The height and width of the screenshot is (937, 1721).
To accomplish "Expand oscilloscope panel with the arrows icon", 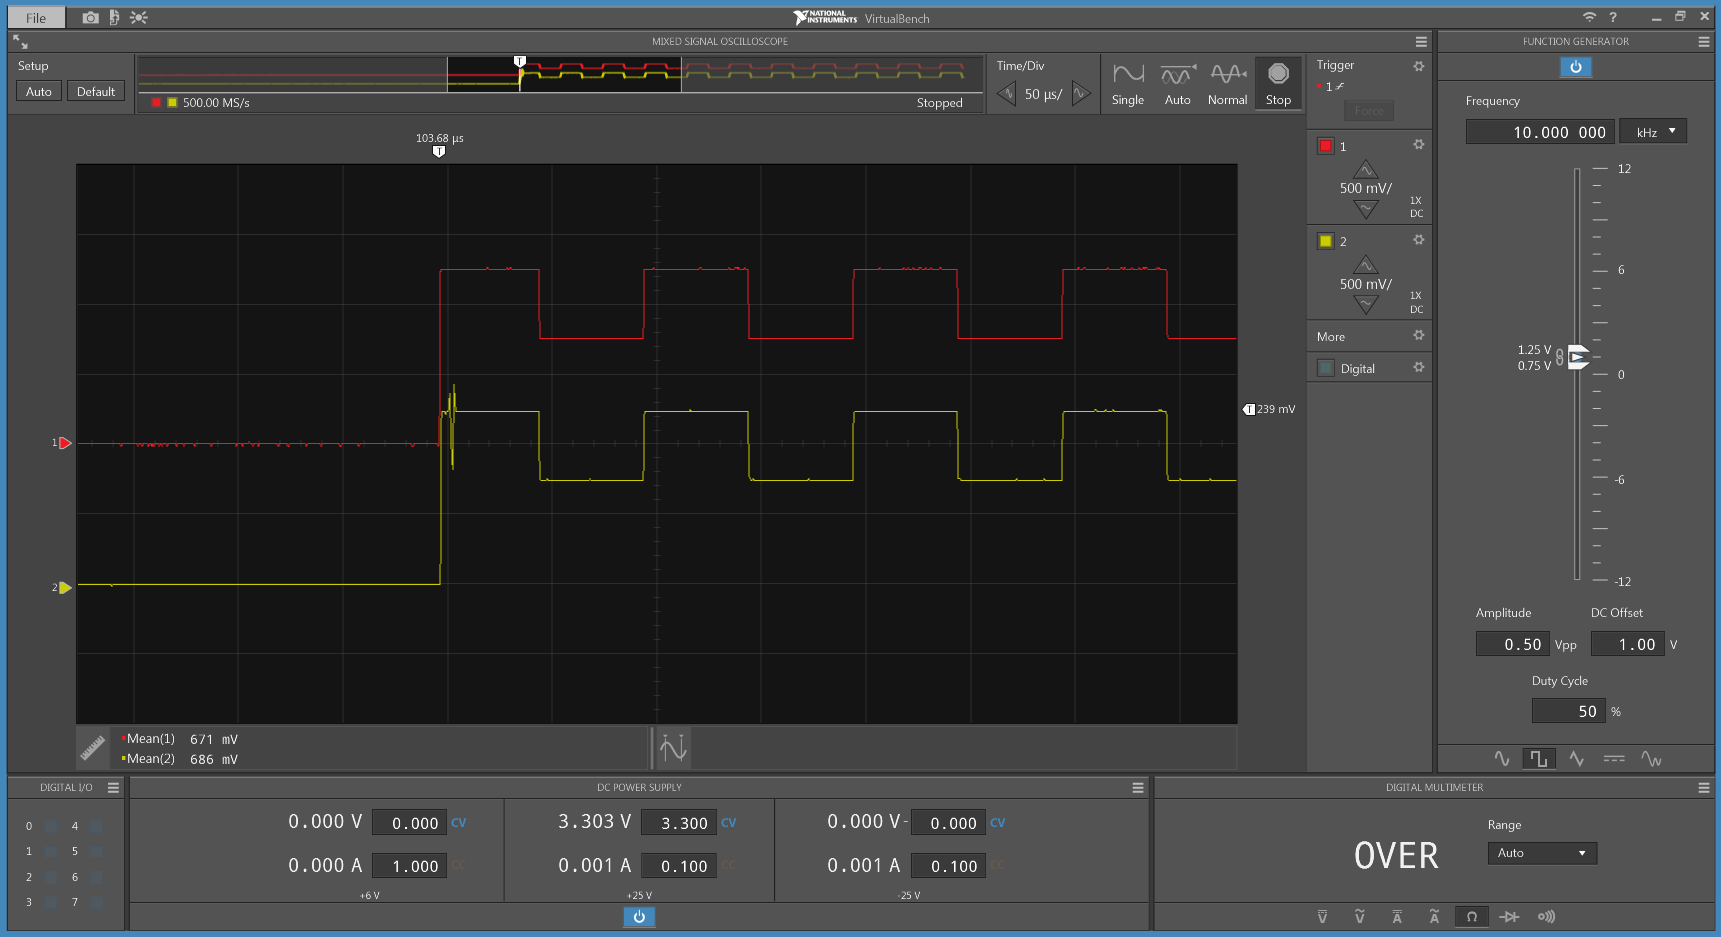I will coord(20,42).
